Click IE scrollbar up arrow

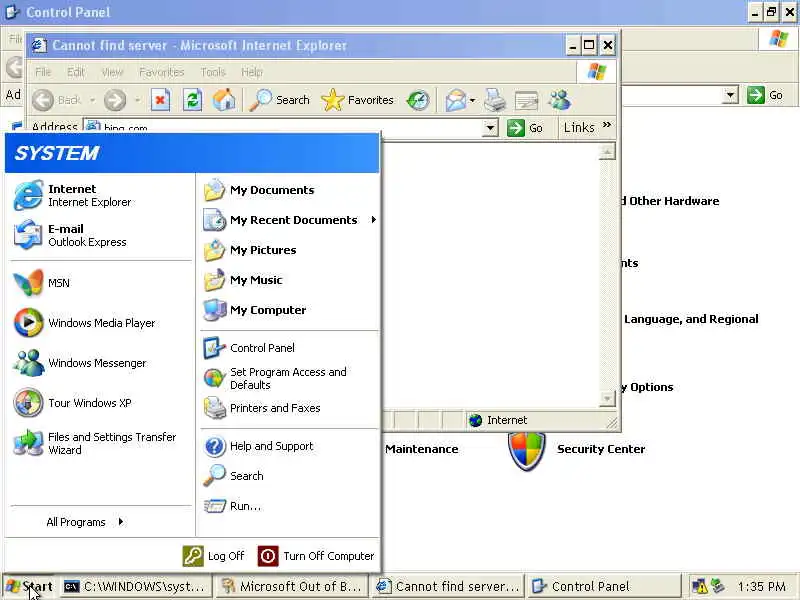(607, 152)
